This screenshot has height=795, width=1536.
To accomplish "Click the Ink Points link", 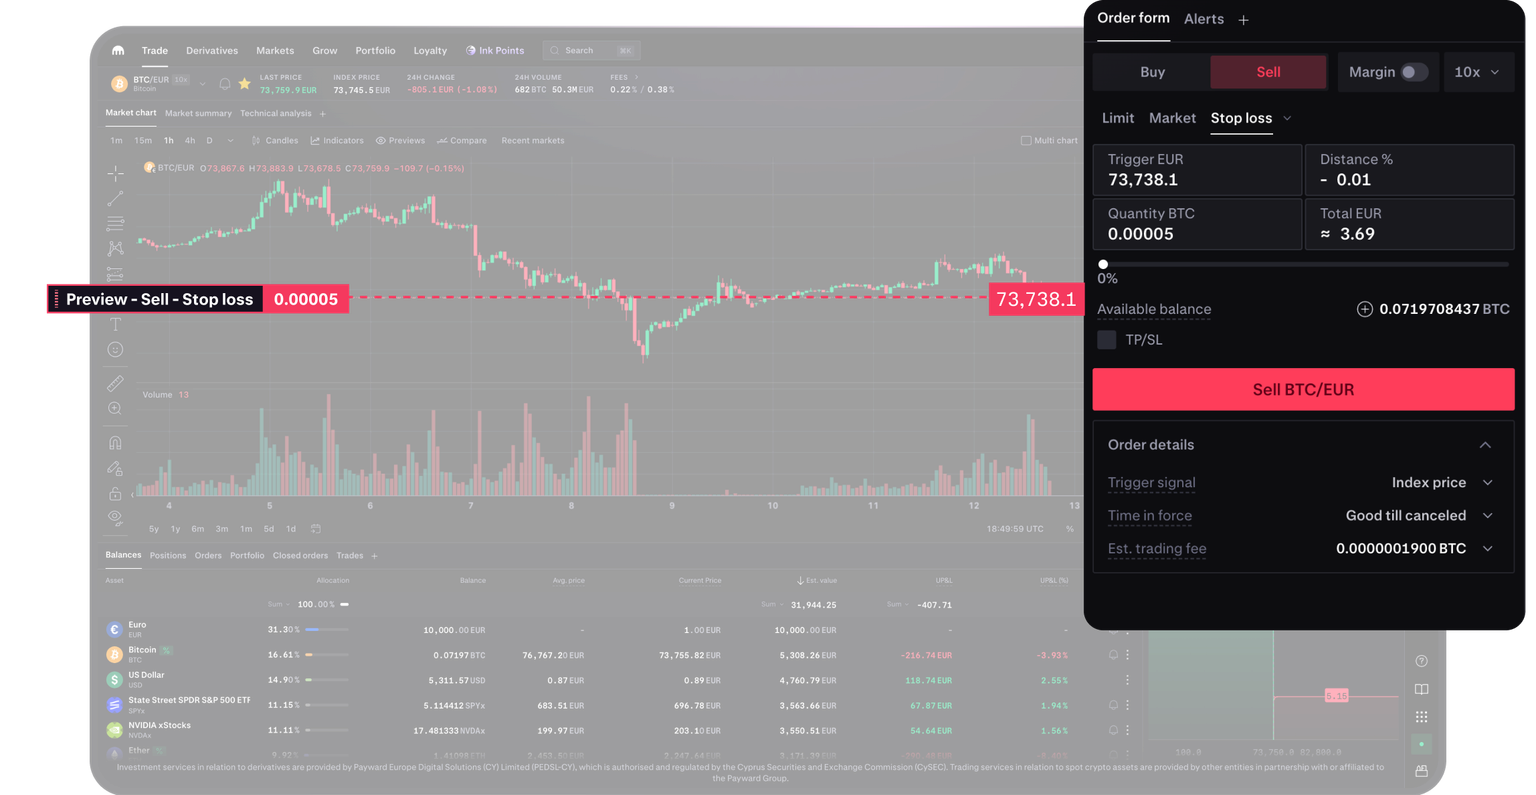I will [x=495, y=50].
